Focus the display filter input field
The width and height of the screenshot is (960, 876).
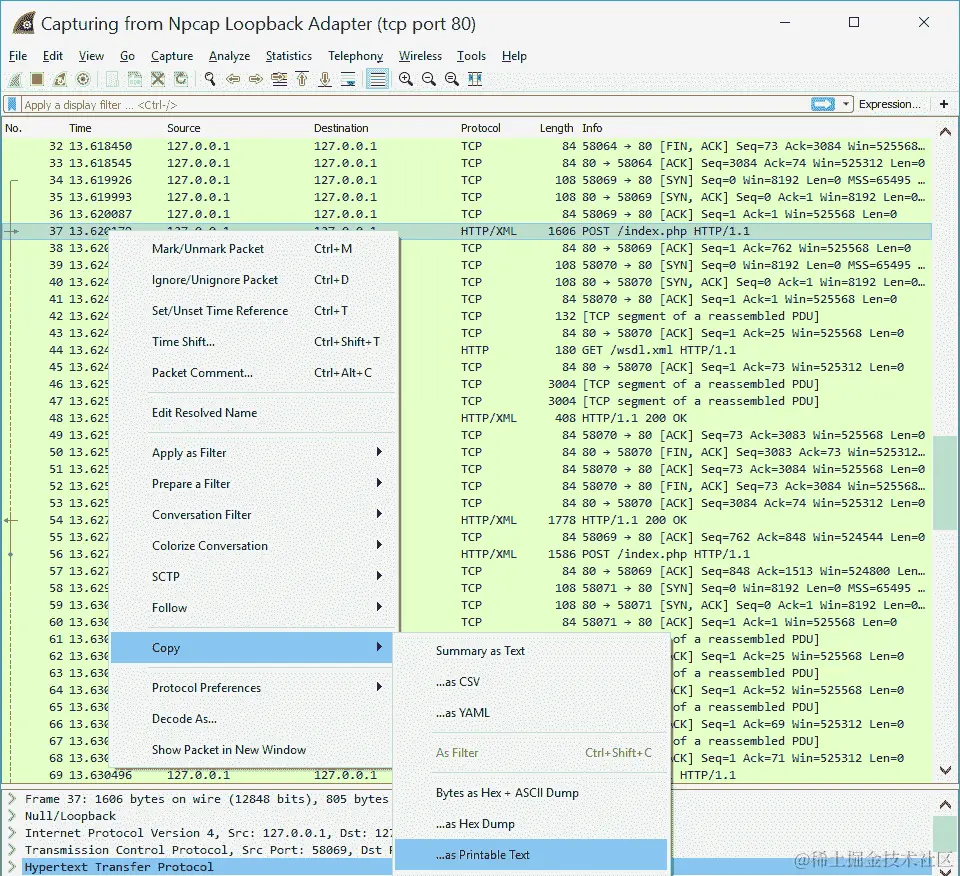(x=416, y=105)
